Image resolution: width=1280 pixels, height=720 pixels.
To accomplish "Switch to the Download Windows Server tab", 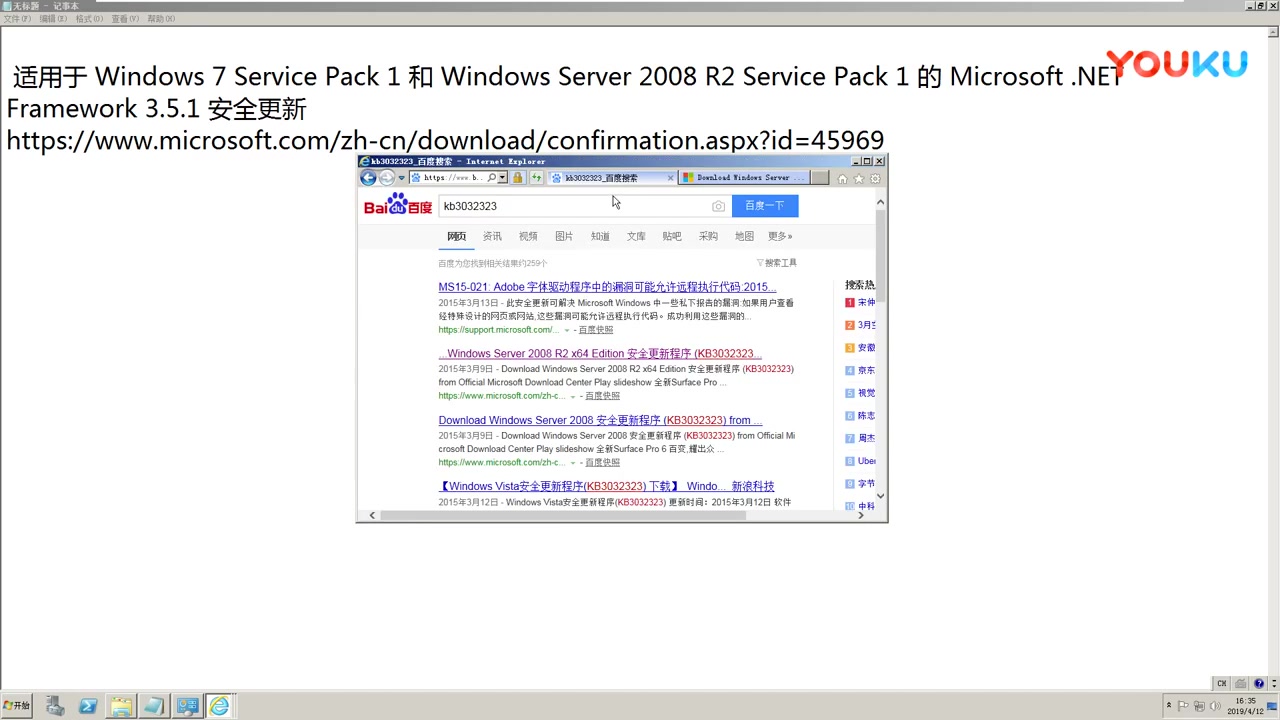I will tap(743, 178).
